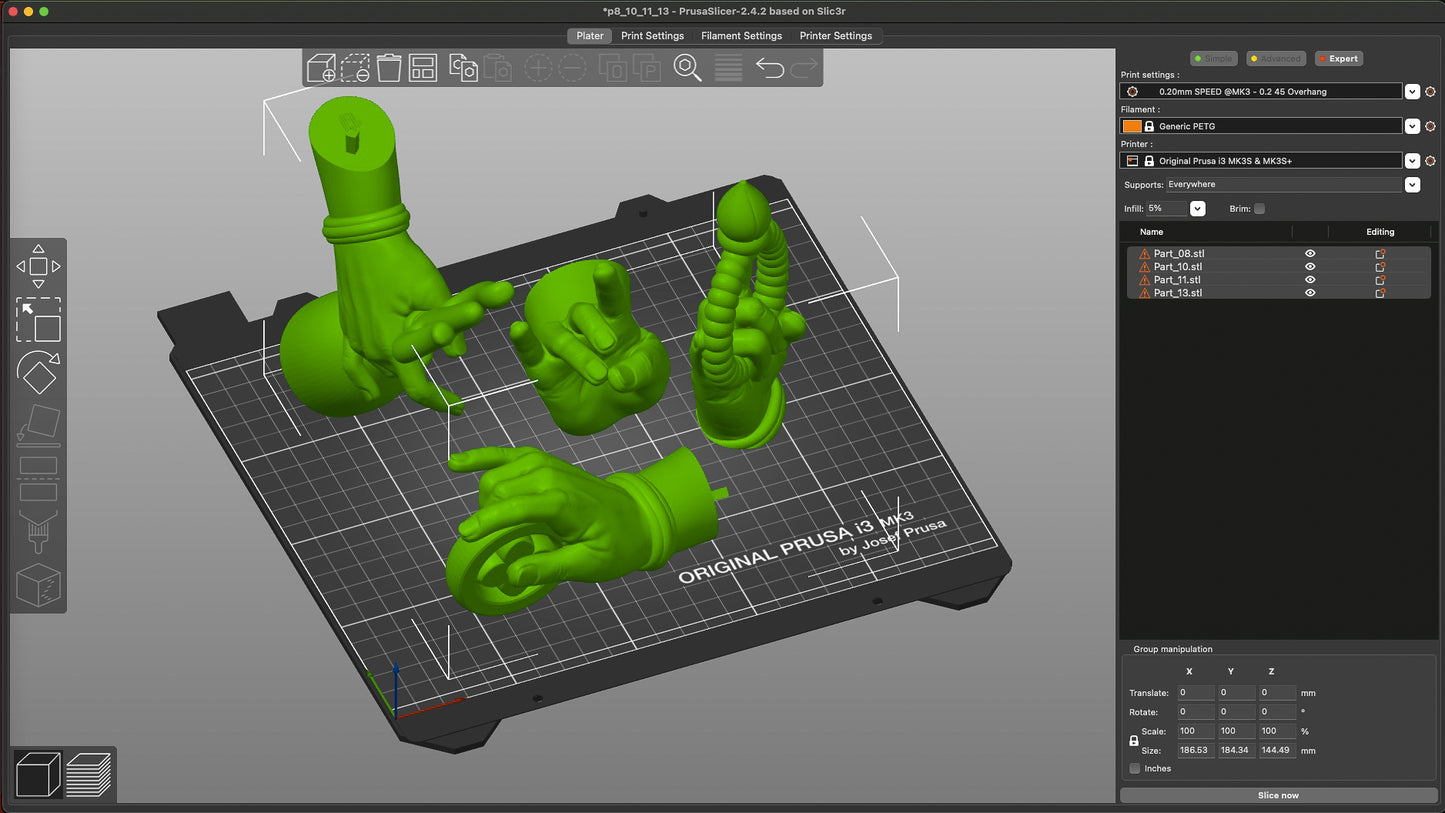Click the Slice now button
The height and width of the screenshot is (813, 1445).
click(x=1277, y=795)
